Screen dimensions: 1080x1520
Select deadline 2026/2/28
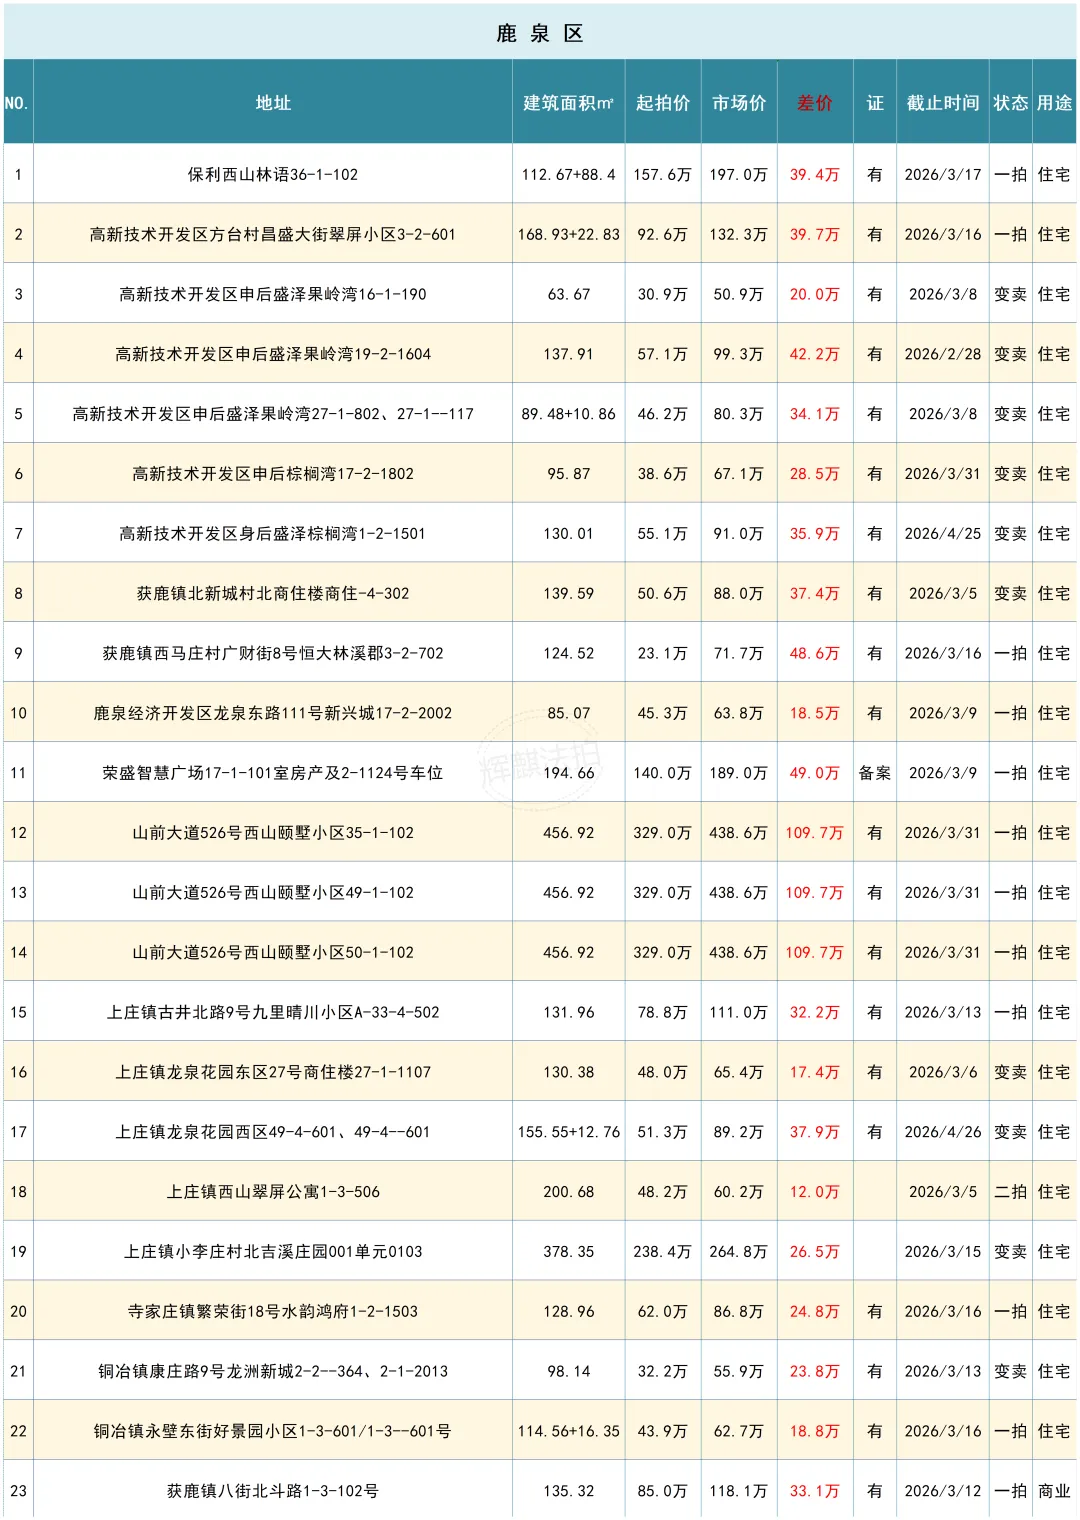[943, 354]
